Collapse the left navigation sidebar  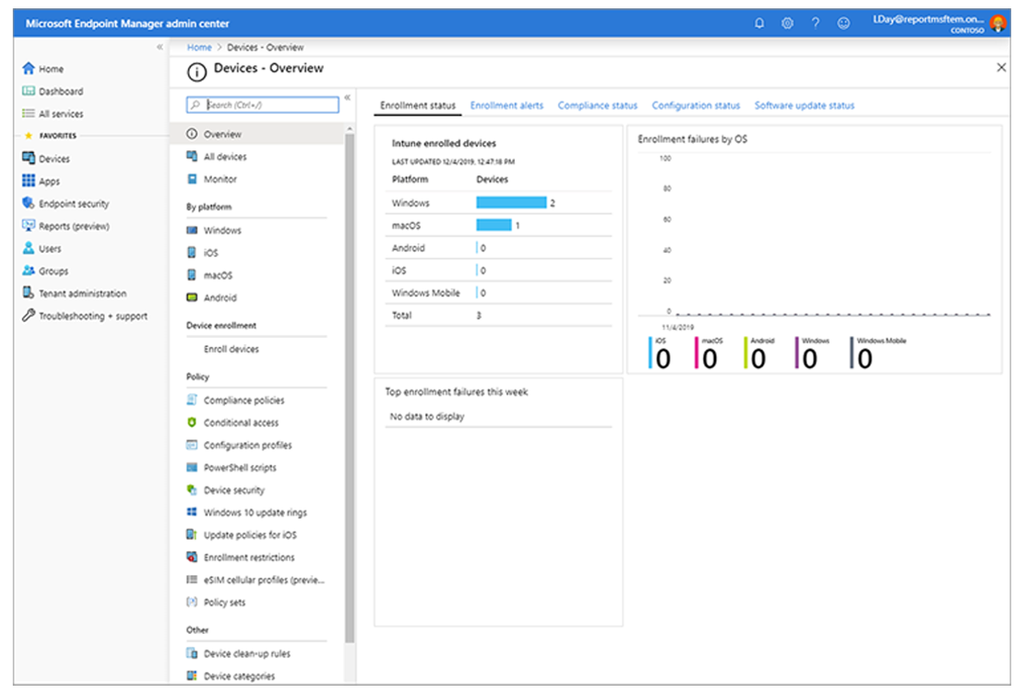[x=160, y=47]
